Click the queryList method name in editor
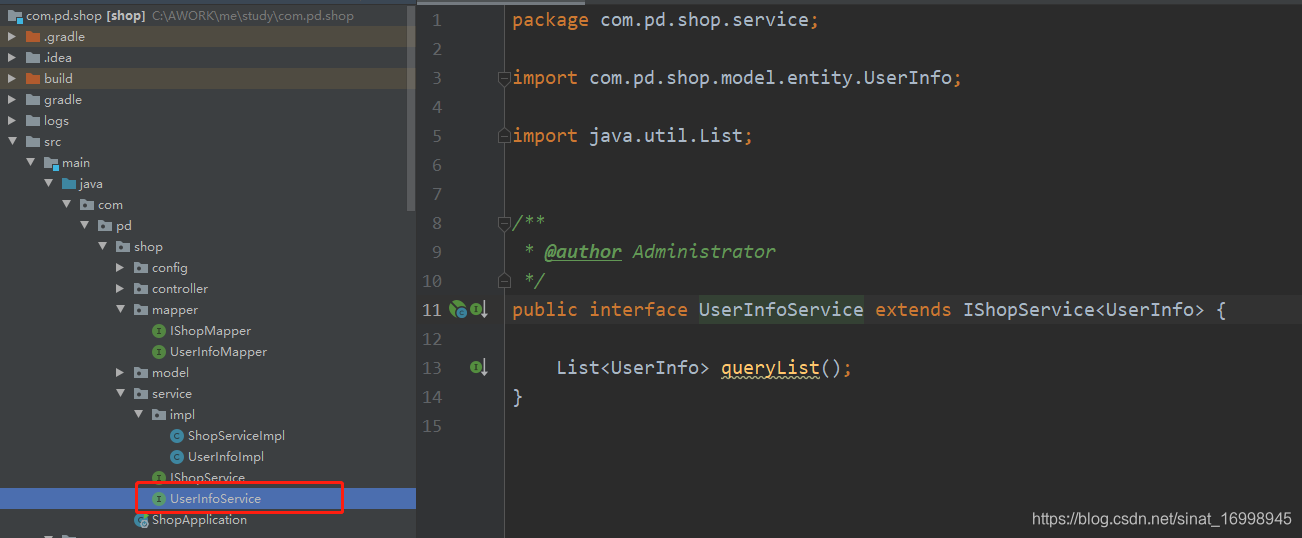 pyautogui.click(x=770, y=368)
